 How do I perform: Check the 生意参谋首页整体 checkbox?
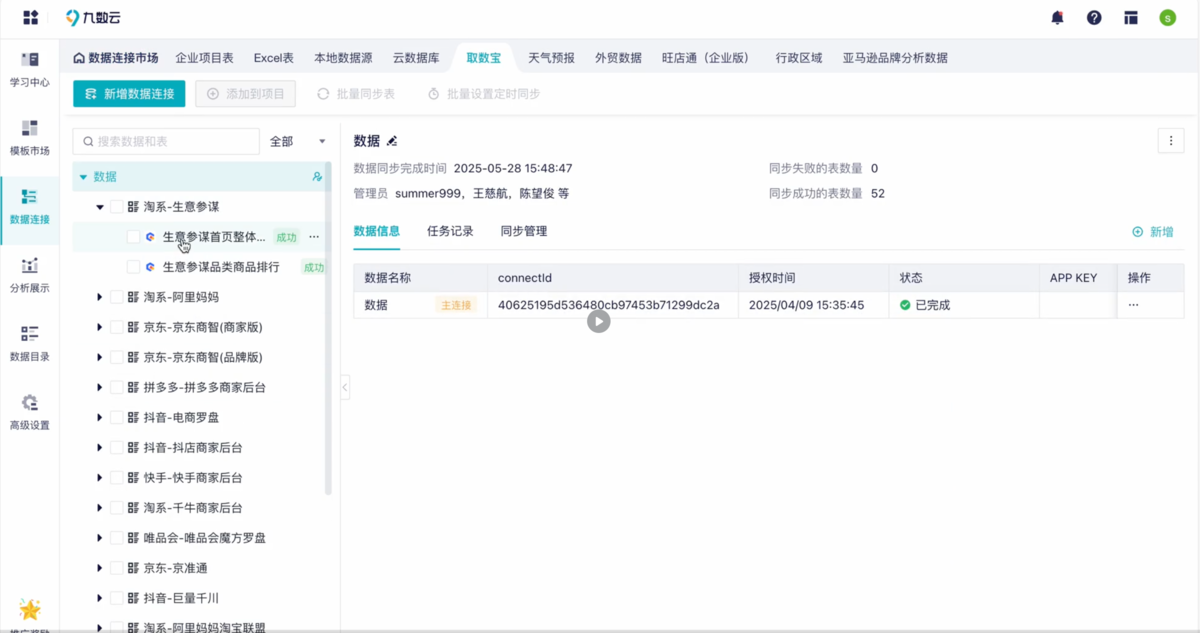(133, 237)
